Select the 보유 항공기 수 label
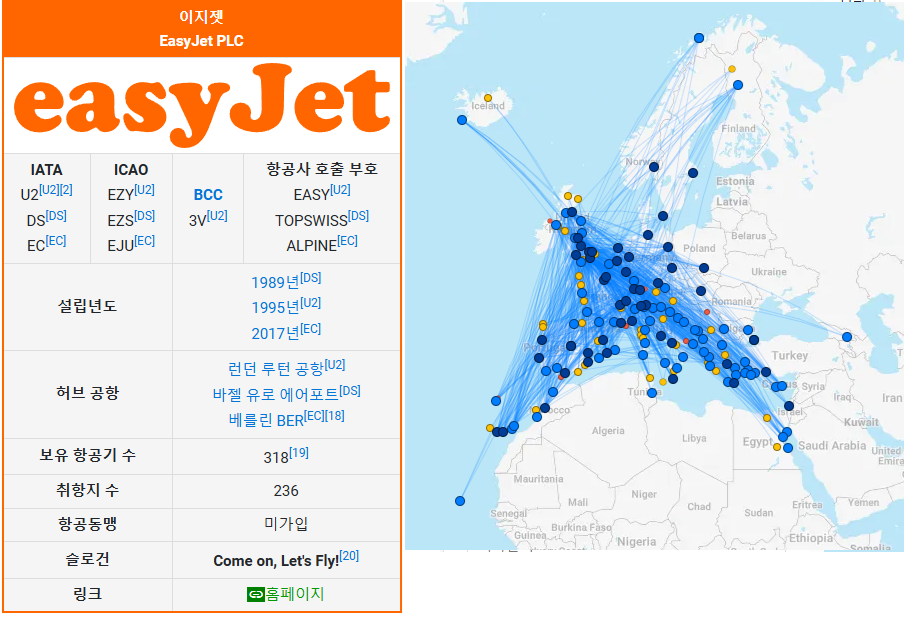The image size is (904, 628). [88, 456]
